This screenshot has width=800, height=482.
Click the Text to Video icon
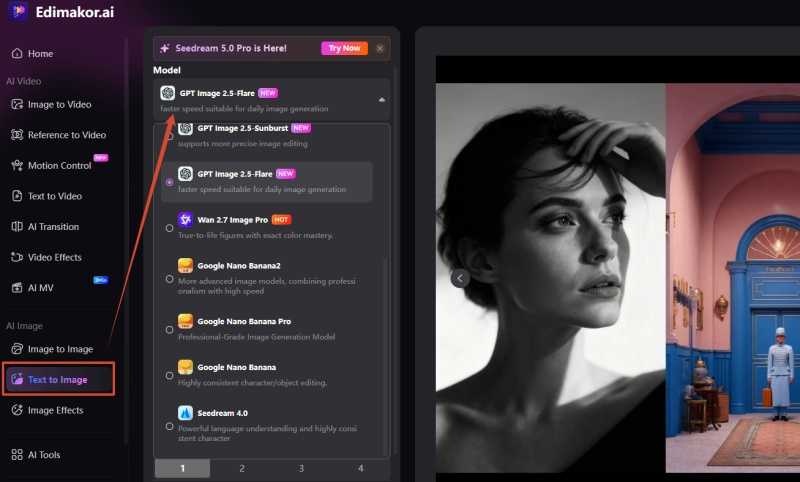(17, 196)
